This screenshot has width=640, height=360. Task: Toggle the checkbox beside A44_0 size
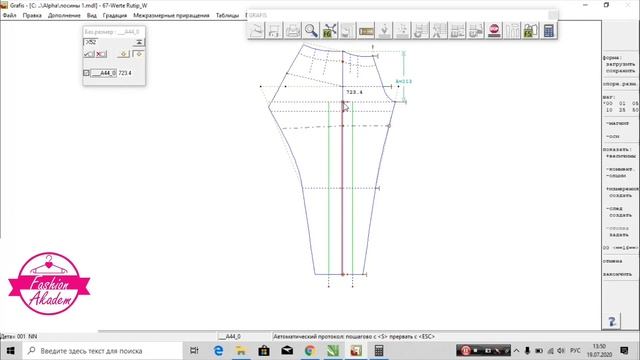(x=86, y=73)
